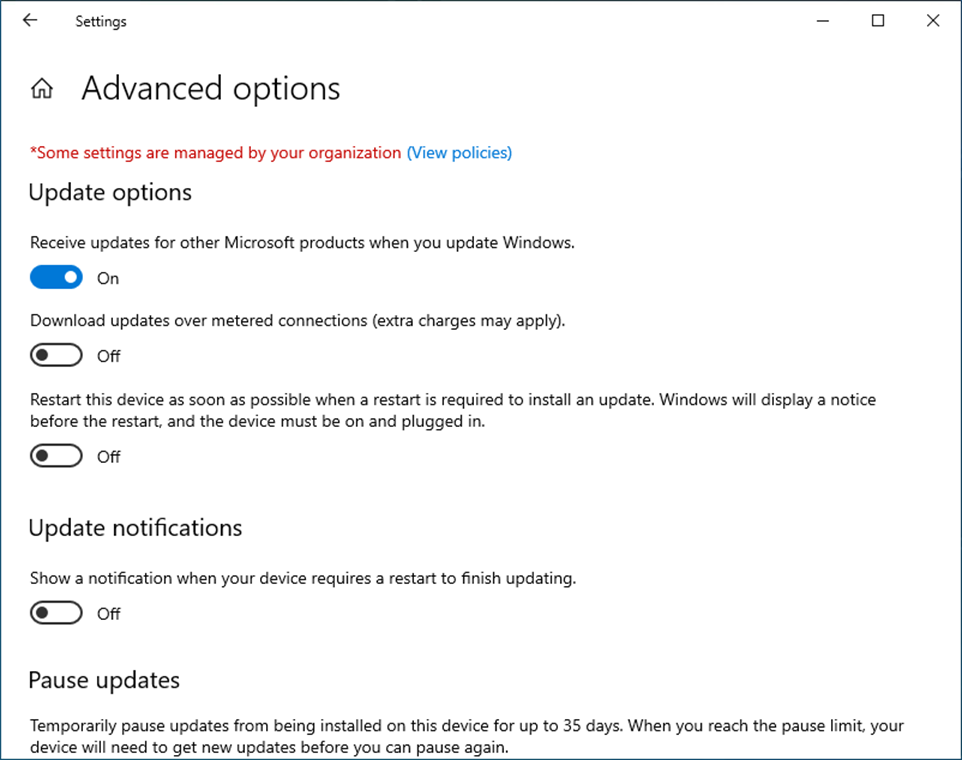Click the Advanced options page heading
The width and height of the screenshot is (962, 760).
tap(210, 88)
